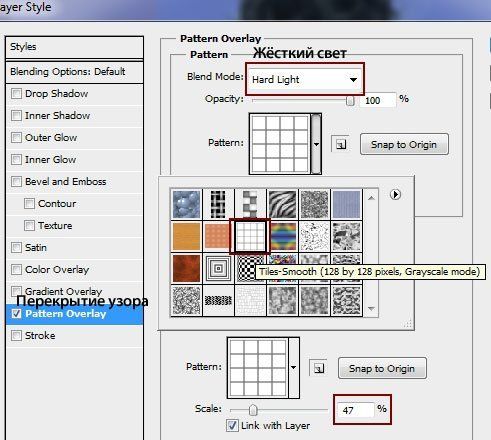491x440 pixels.
Task: Enable the Bevel and Emboss checkbox
Action: click(16, 181)
